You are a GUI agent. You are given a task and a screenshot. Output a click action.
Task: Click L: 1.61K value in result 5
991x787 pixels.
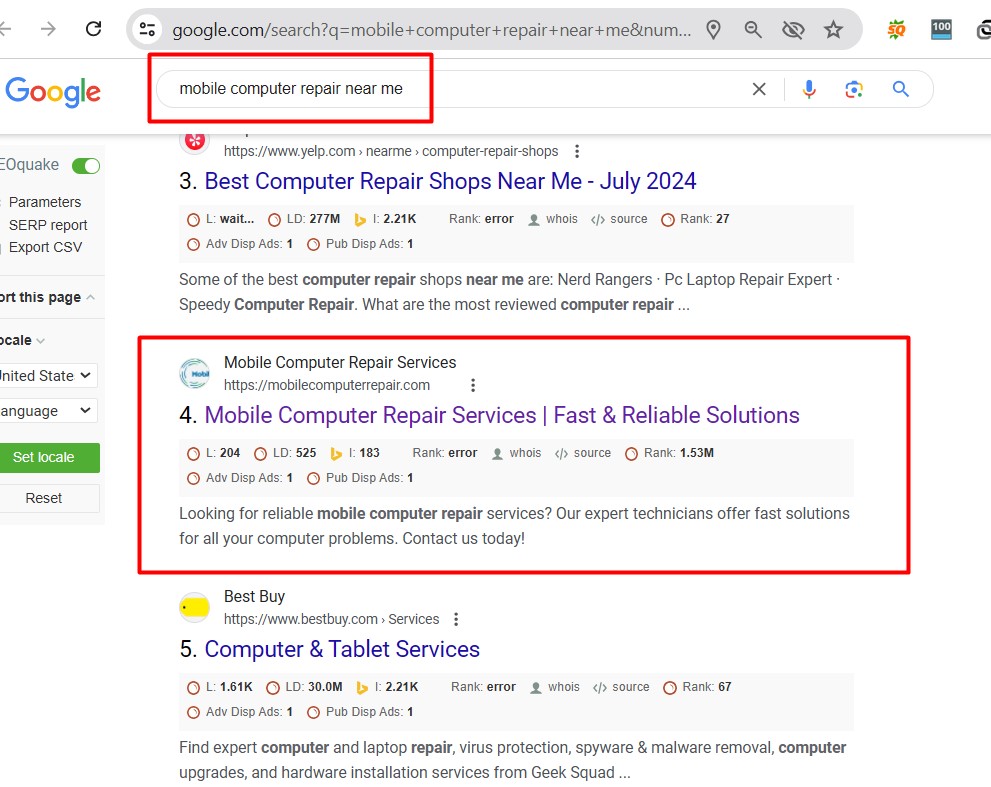(229, 686)
